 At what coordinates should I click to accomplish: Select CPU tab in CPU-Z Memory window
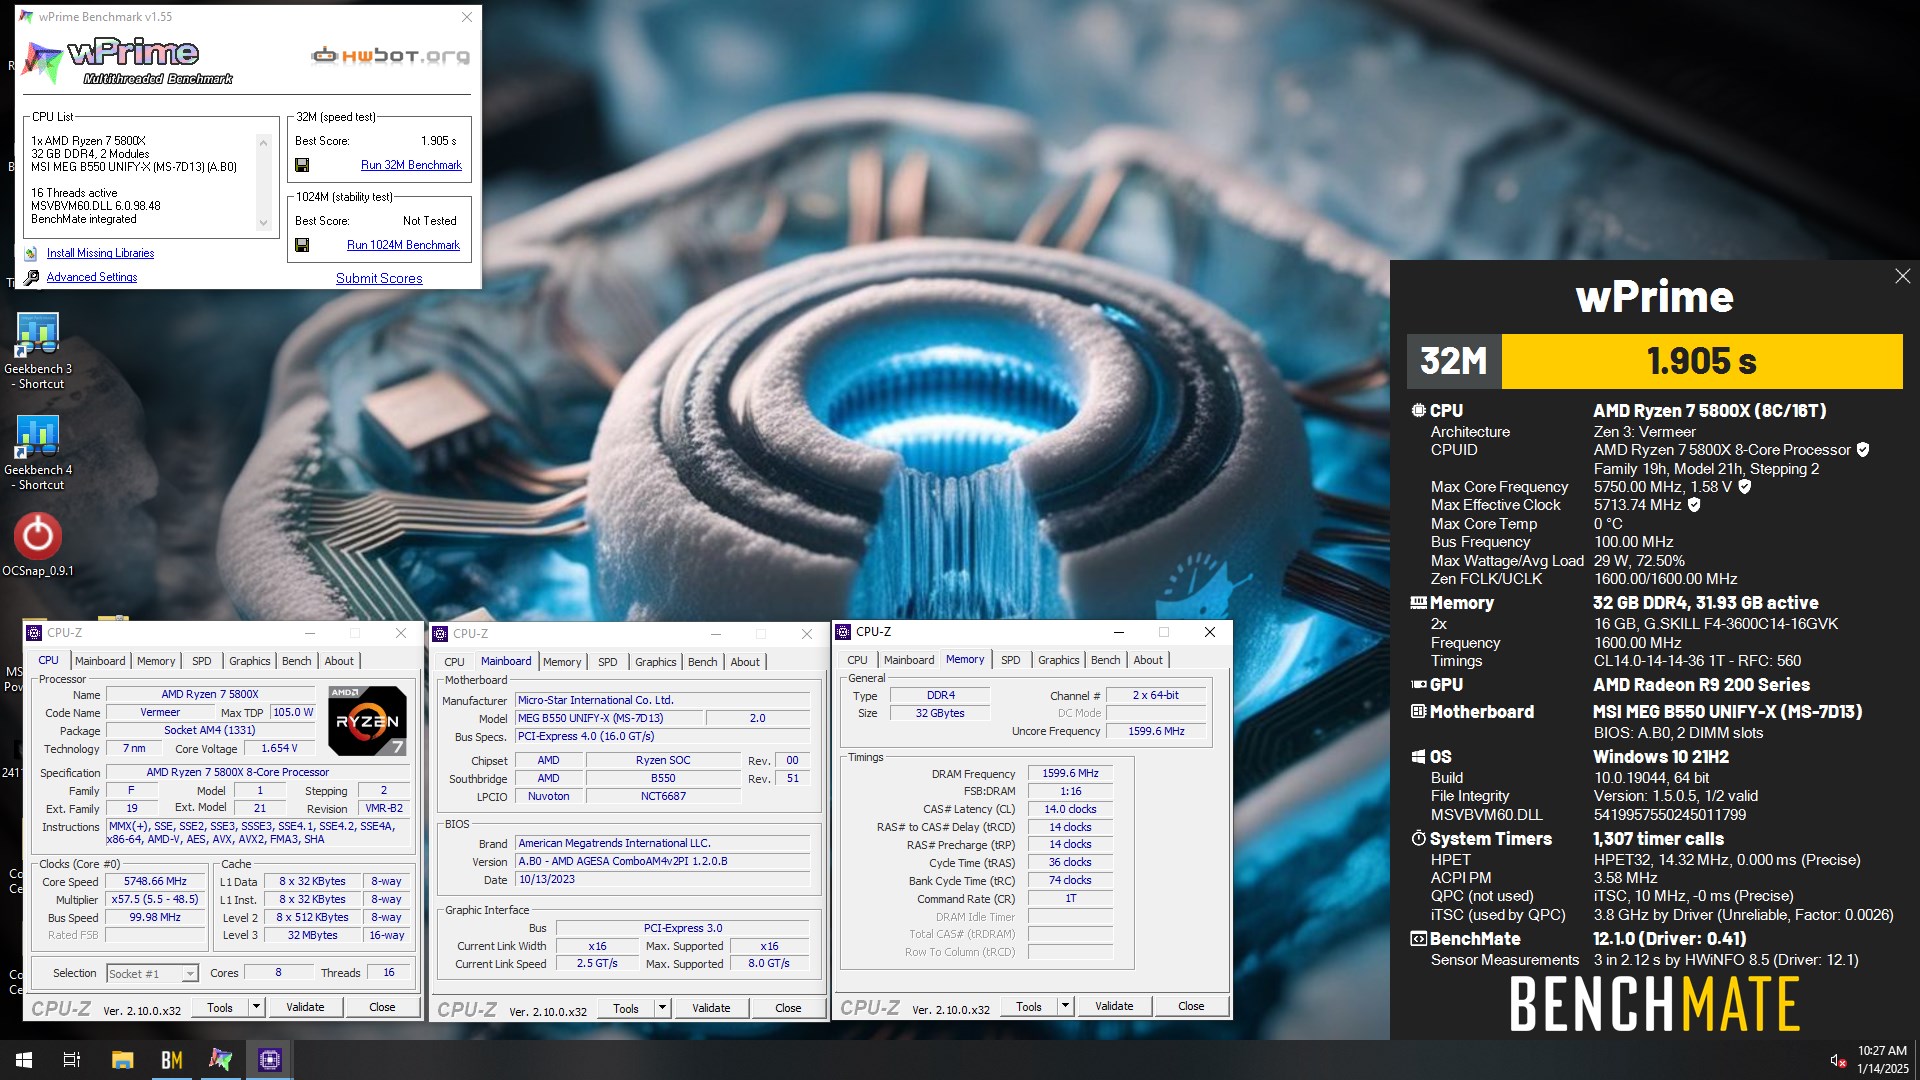(858, 660)
